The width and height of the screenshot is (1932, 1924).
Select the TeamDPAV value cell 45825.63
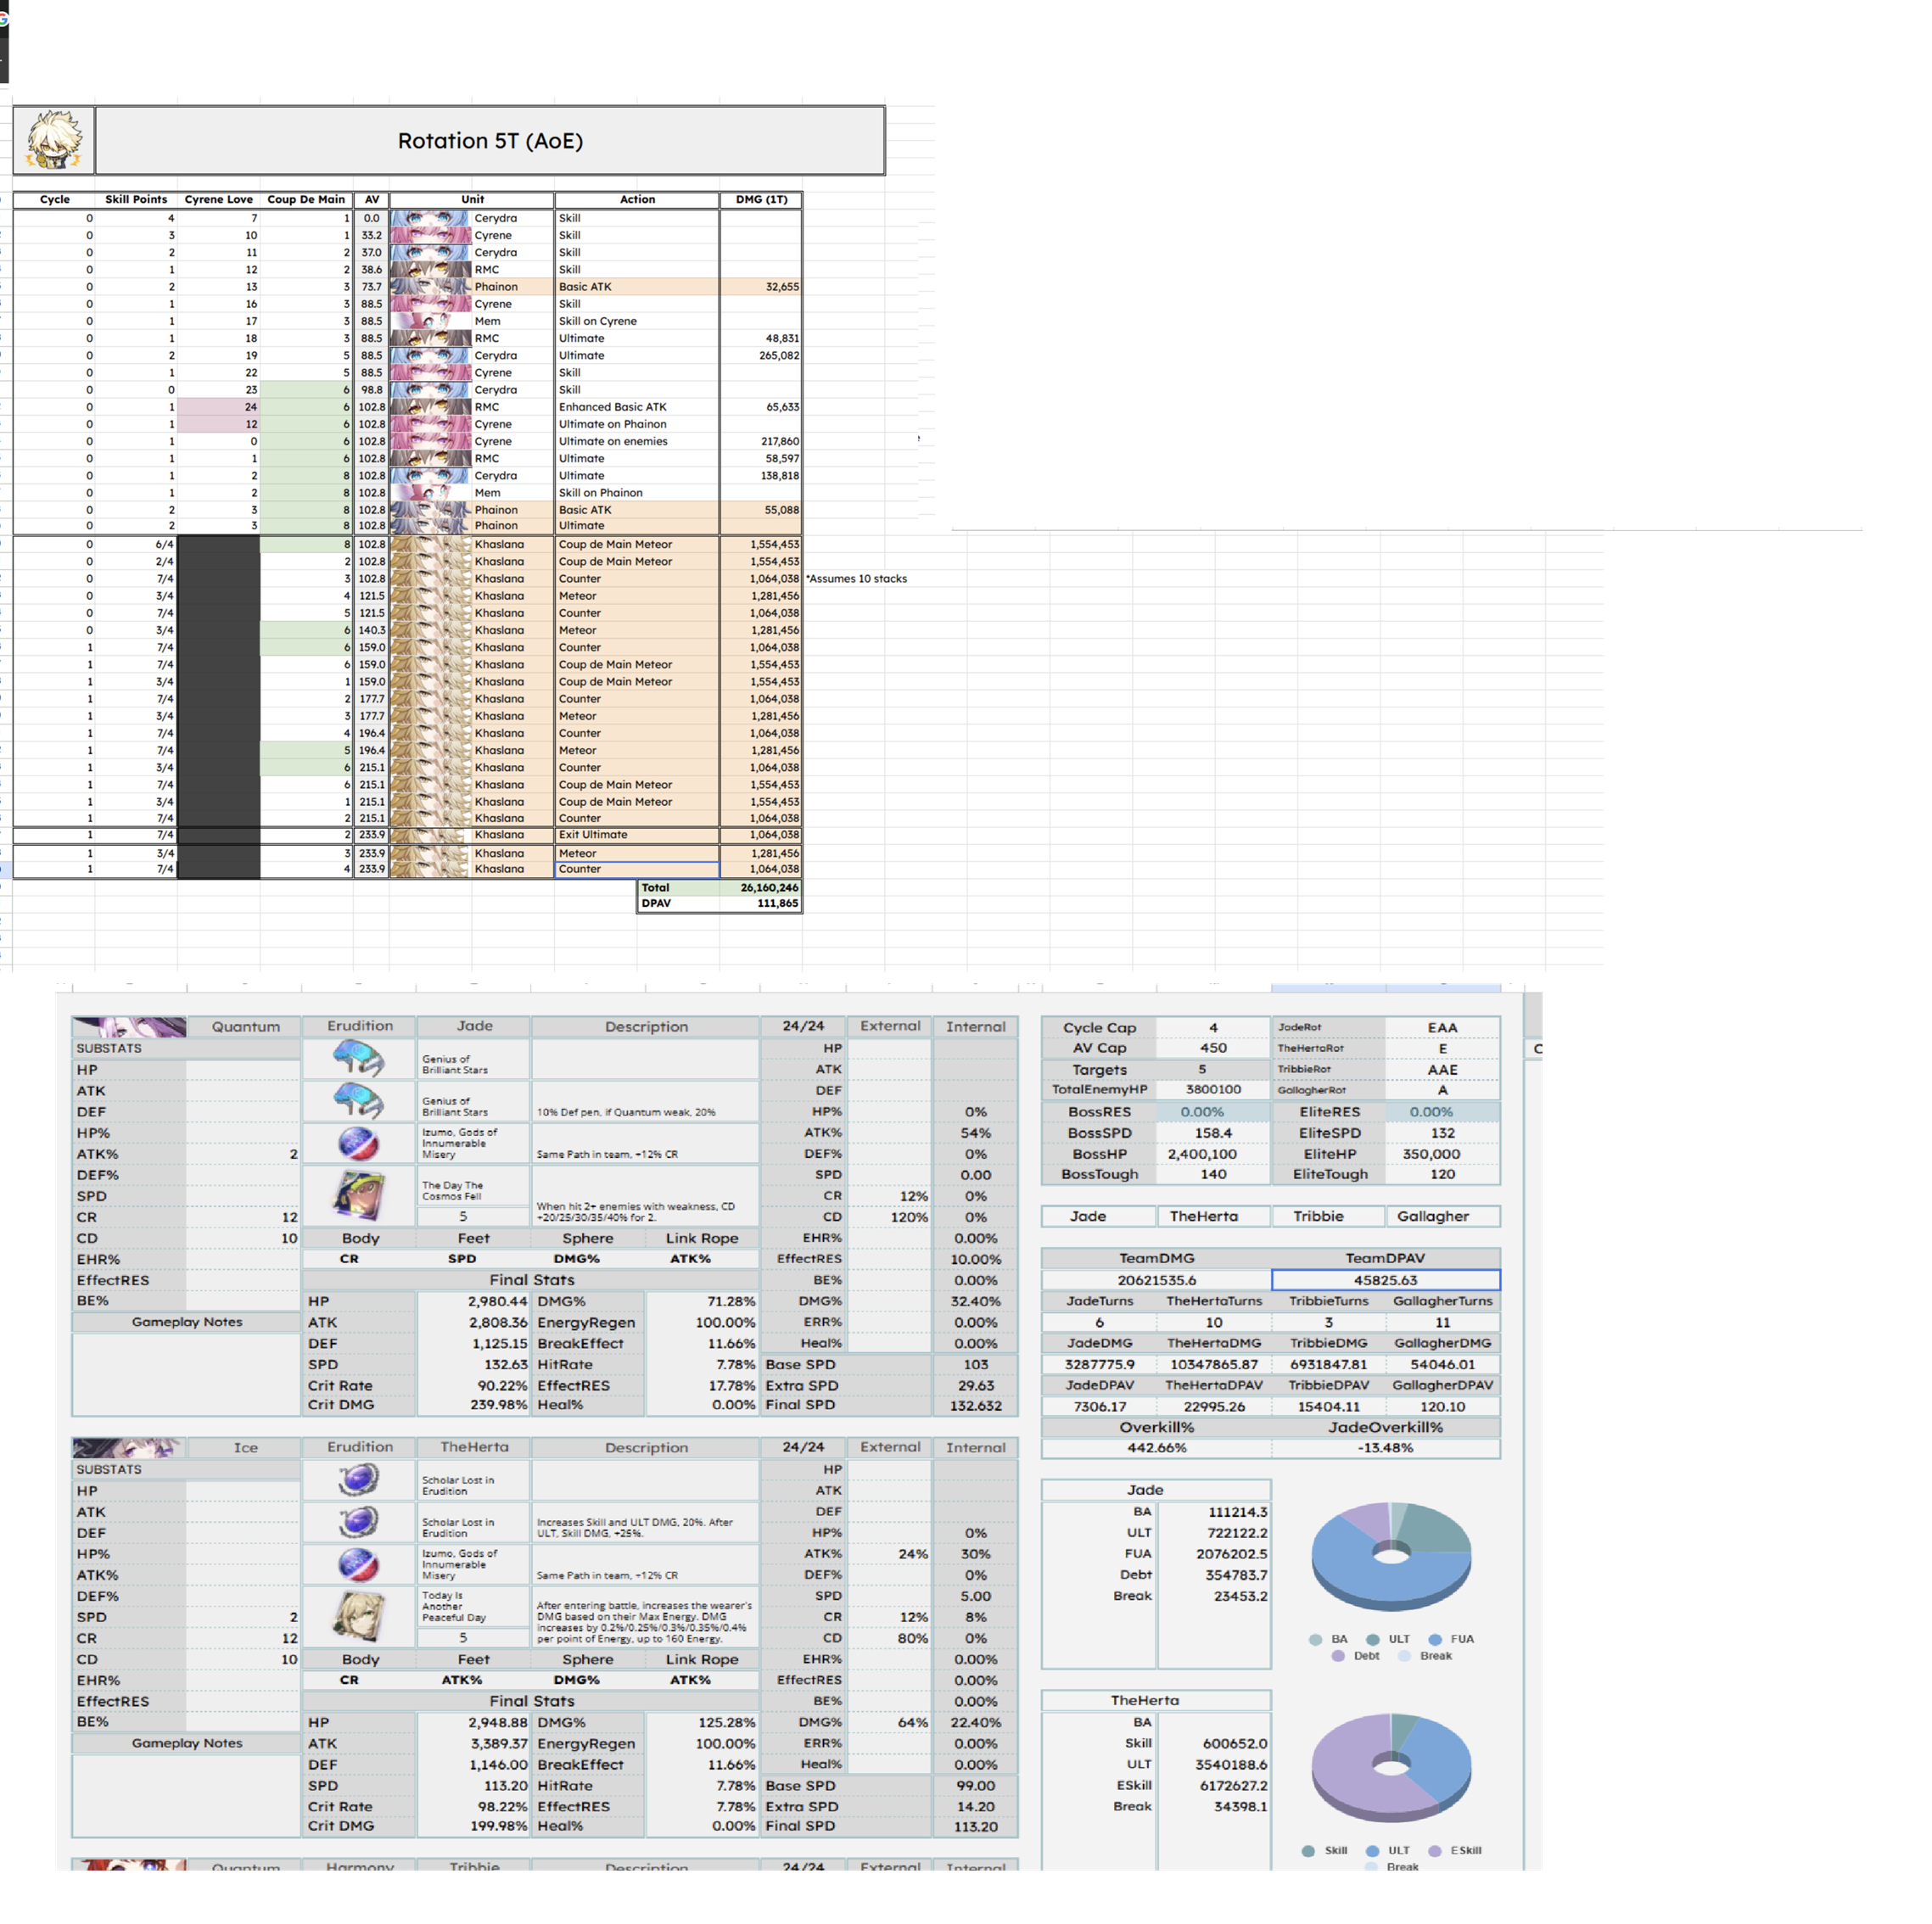pyautogui.click(x=1385, y=1280)
